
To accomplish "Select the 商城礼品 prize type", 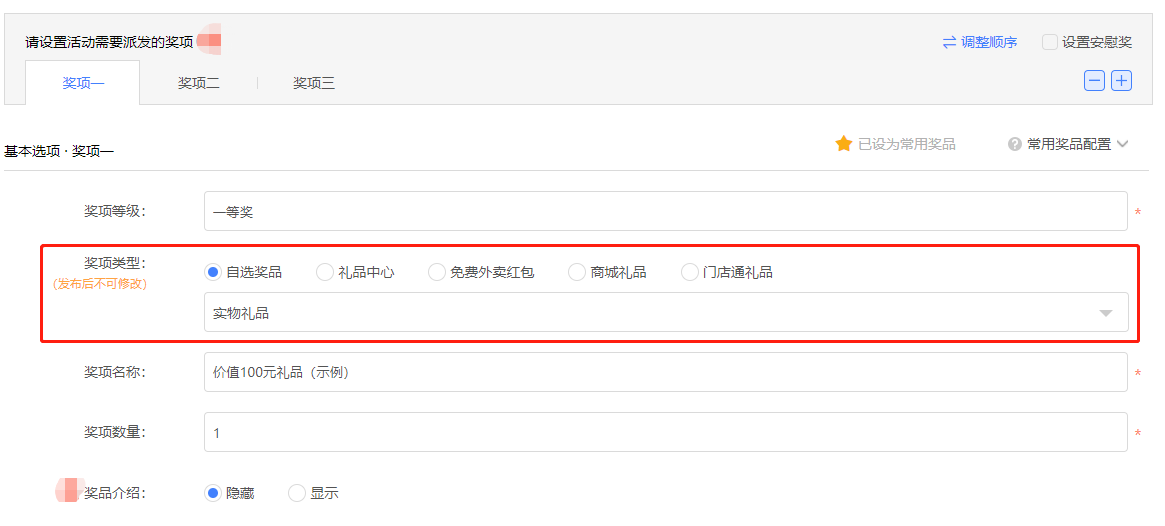I will pyautogui.click(x=577, y=273).
